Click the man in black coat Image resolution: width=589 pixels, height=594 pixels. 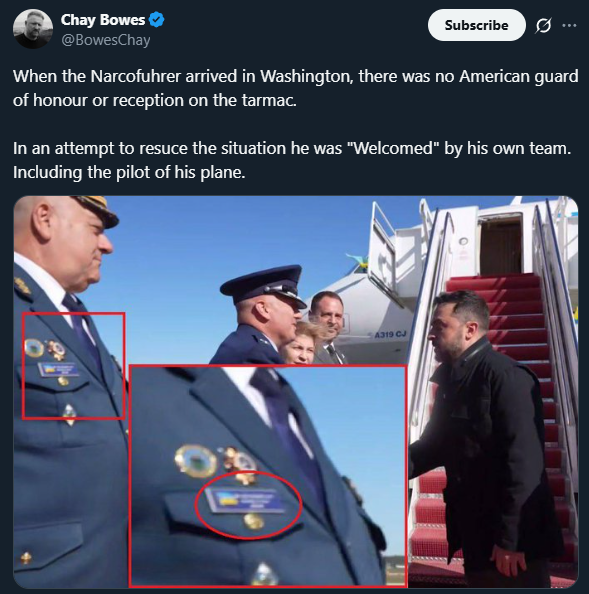[x=487, y=436]
